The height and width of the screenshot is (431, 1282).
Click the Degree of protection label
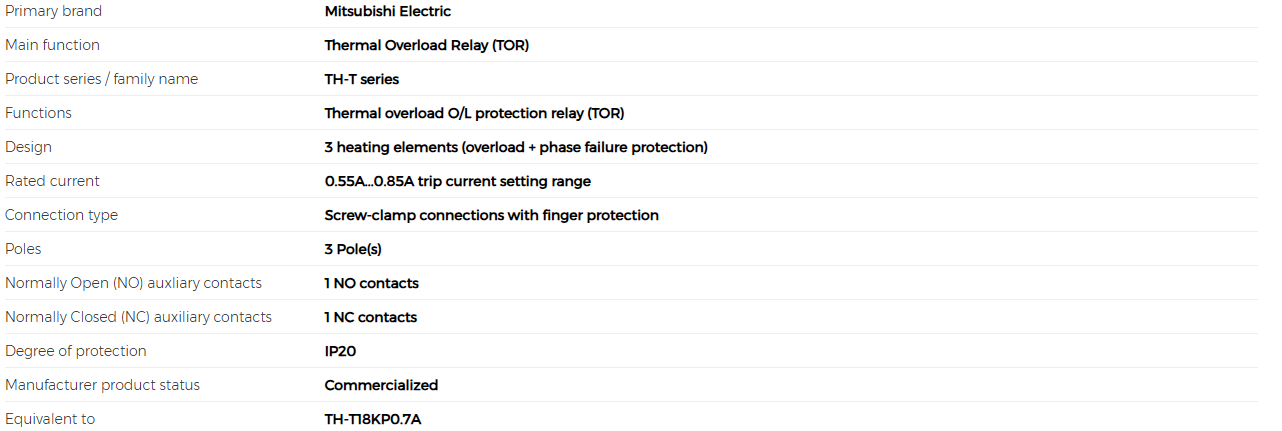75,351
